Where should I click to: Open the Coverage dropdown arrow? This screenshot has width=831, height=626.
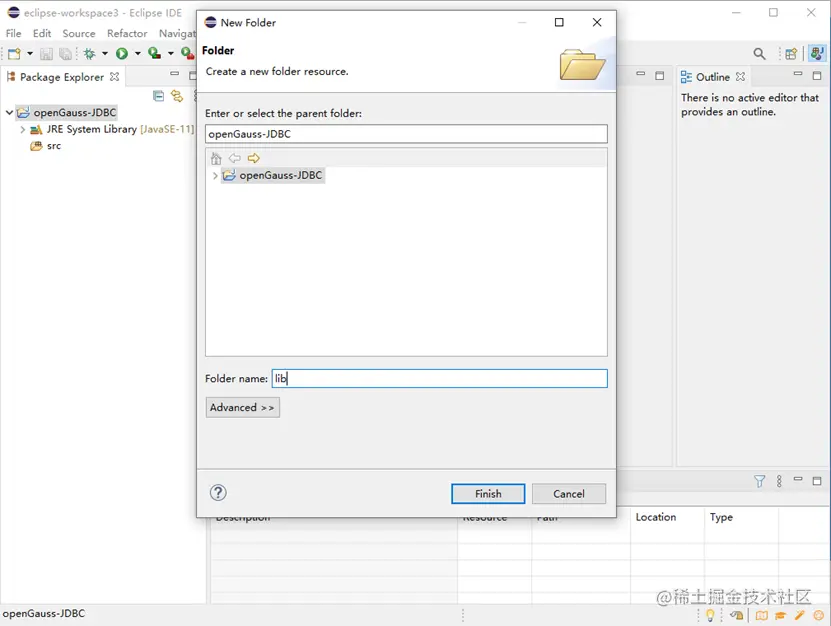(171, 54)
